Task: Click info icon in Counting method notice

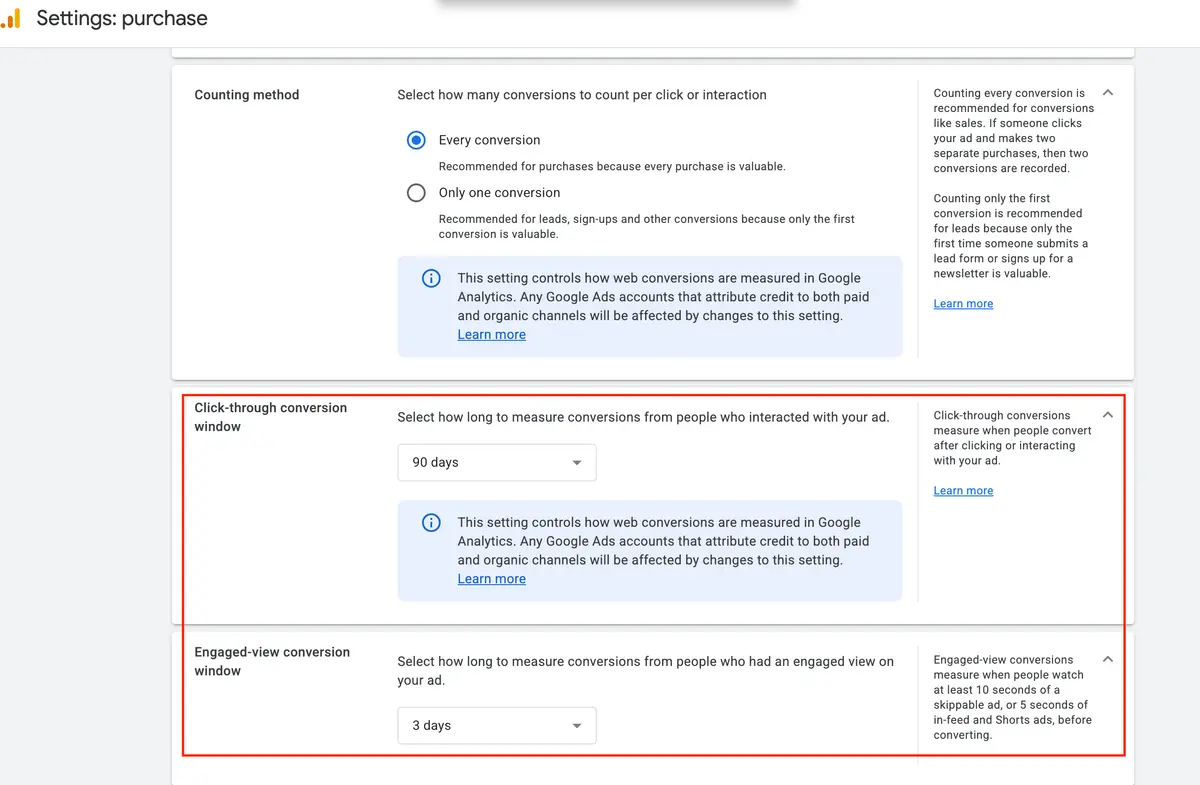Action: (431, 279)
